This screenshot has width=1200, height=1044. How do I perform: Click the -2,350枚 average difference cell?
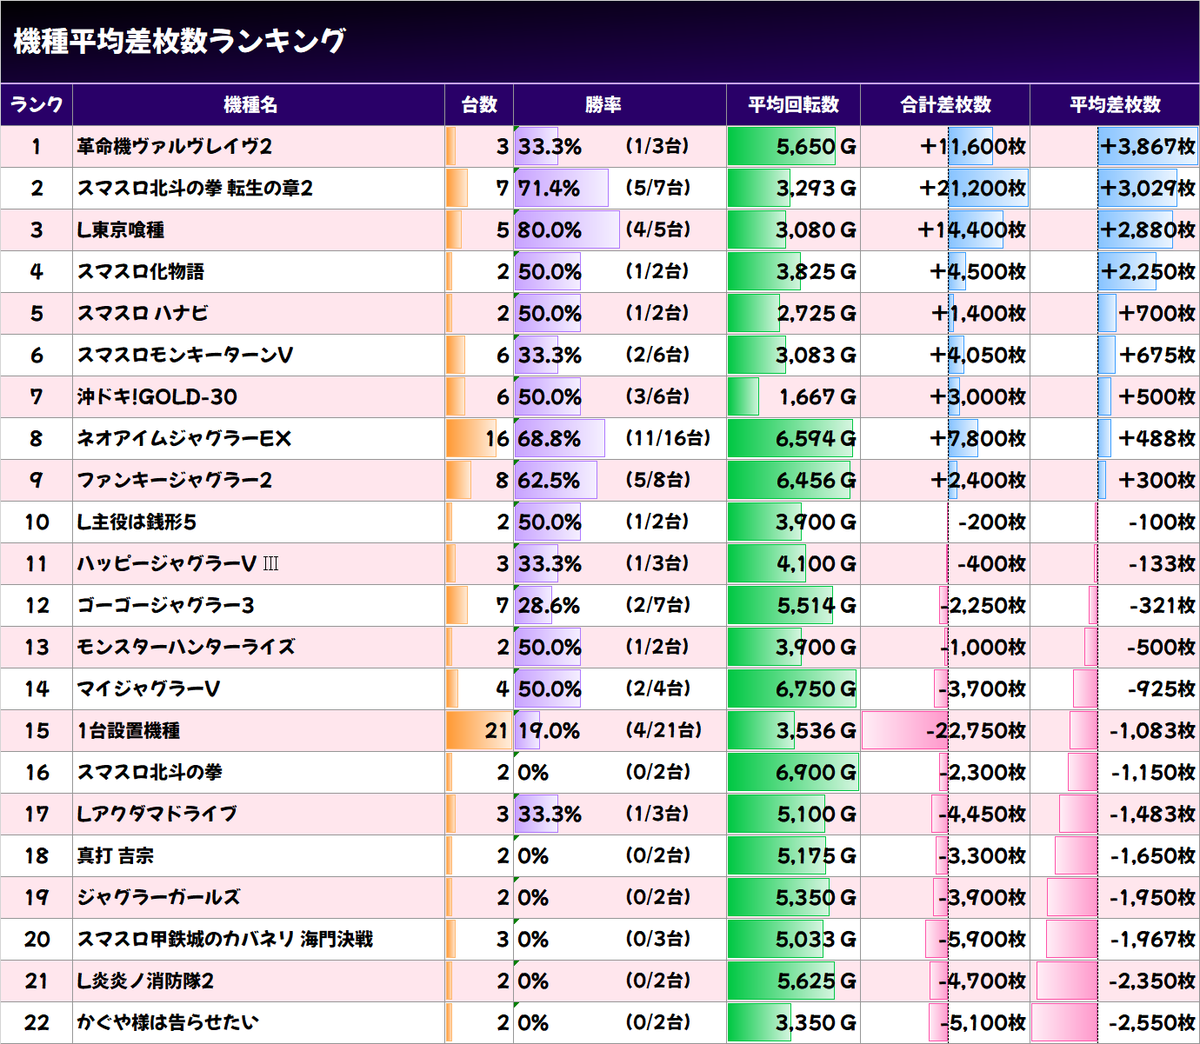1115,981
